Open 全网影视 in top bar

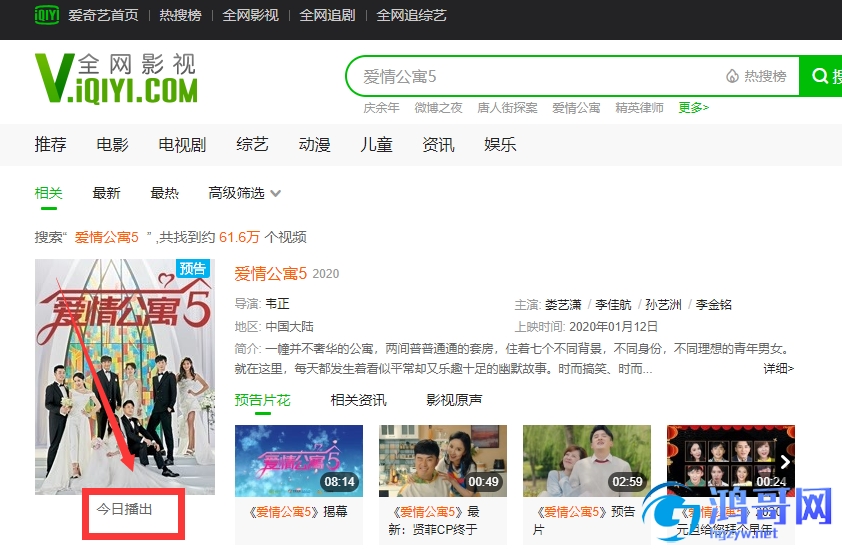tap(250, 15)
